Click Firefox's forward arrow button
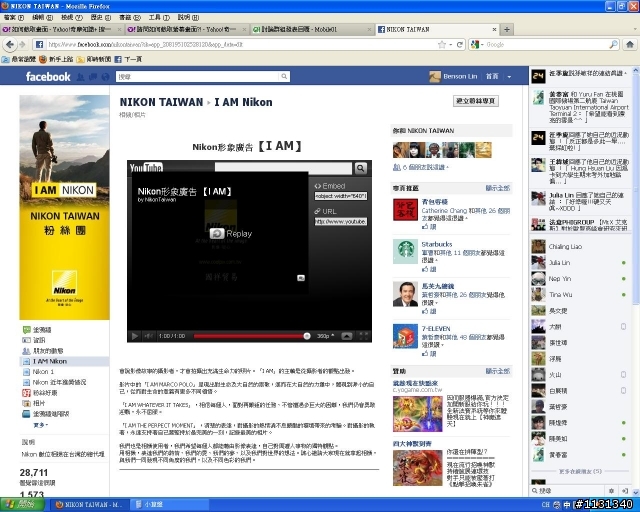The height and width of the screenshot is (512, 640). coord(22,45)
